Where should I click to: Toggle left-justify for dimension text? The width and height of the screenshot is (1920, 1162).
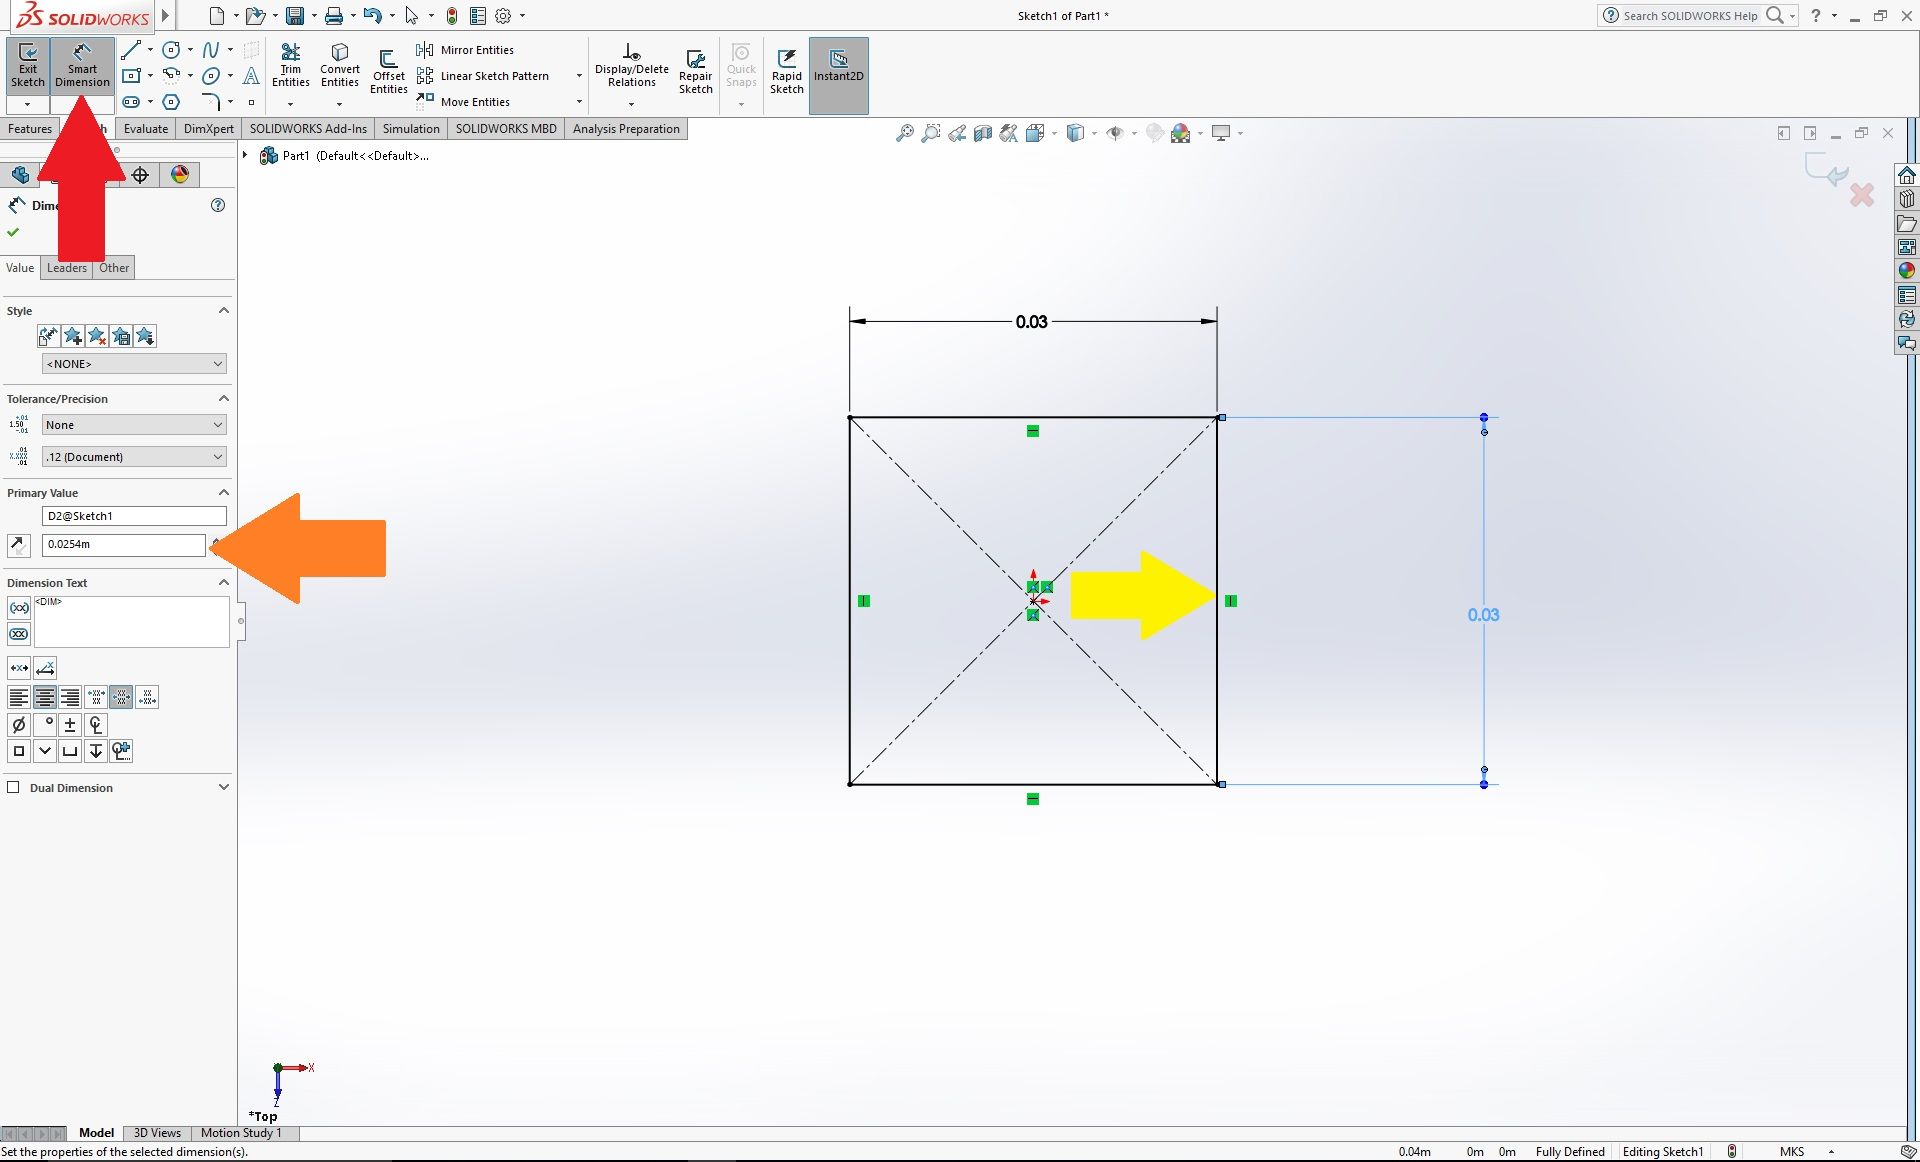tap(18, 697)
